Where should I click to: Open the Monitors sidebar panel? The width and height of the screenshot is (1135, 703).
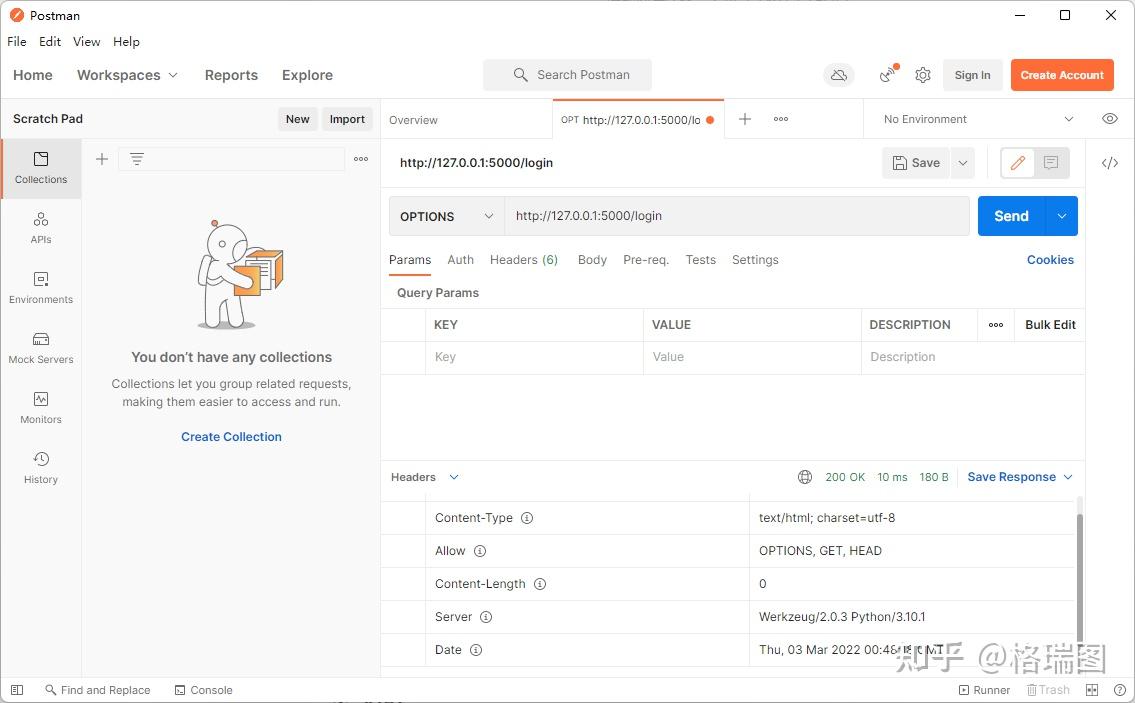pos(41,408)
